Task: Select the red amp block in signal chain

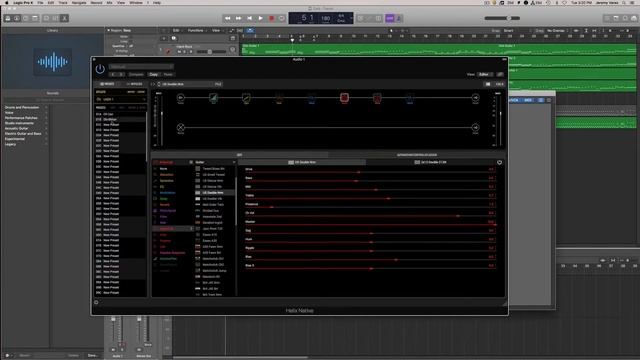Action: pyautogui.click(x=344, y=98)
